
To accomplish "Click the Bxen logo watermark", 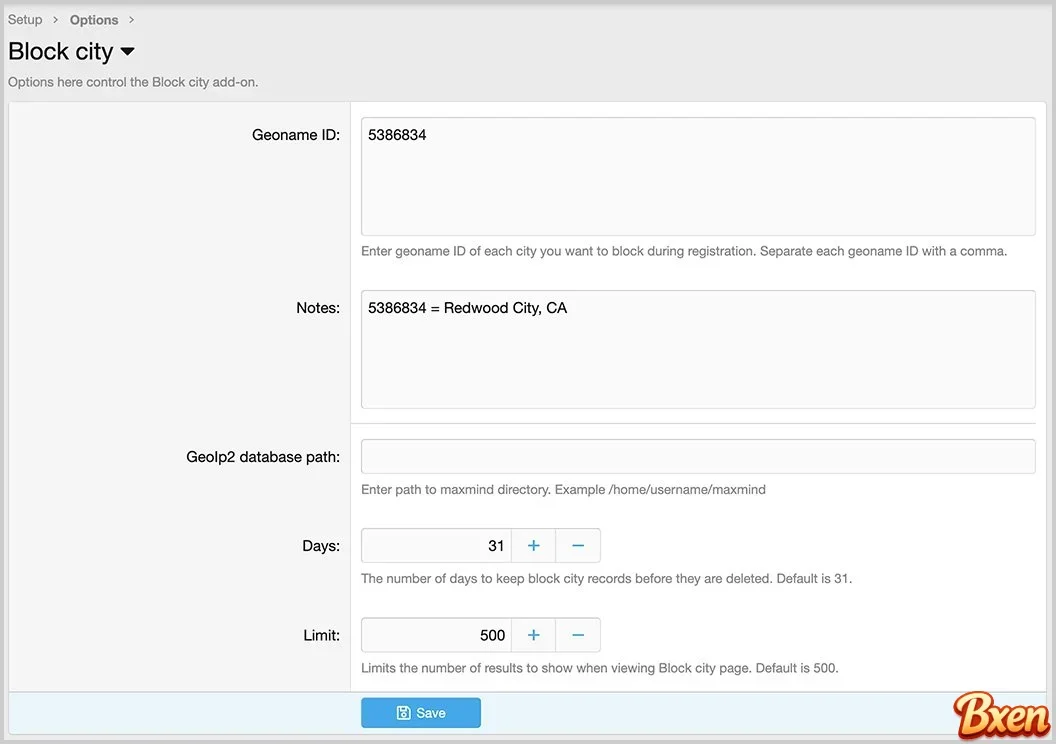I will pyautogui.click(x=1001, y=715).
